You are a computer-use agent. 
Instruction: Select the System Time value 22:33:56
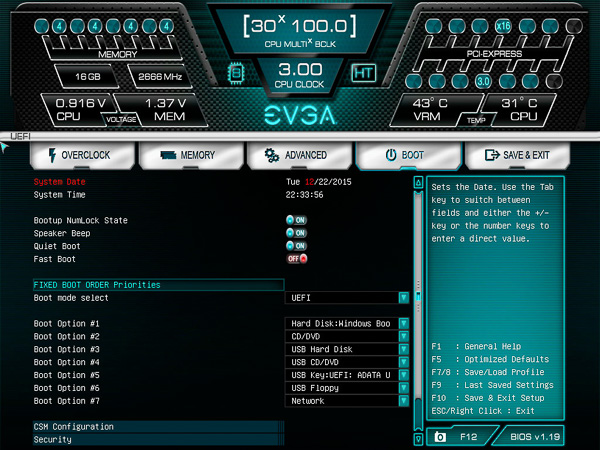click(304, 195)
